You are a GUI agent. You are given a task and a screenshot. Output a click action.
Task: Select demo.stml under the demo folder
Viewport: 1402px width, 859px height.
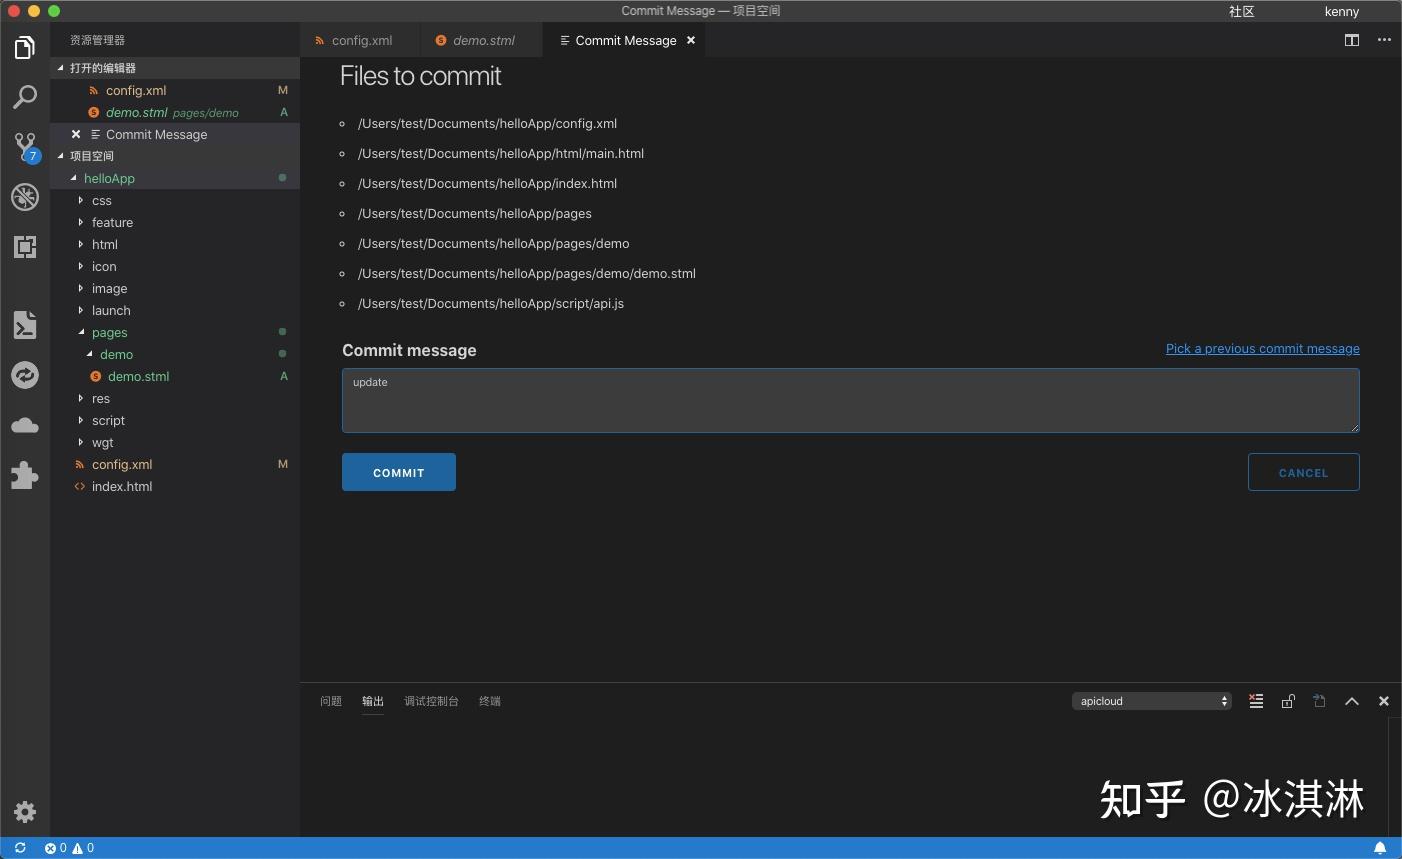175,376
